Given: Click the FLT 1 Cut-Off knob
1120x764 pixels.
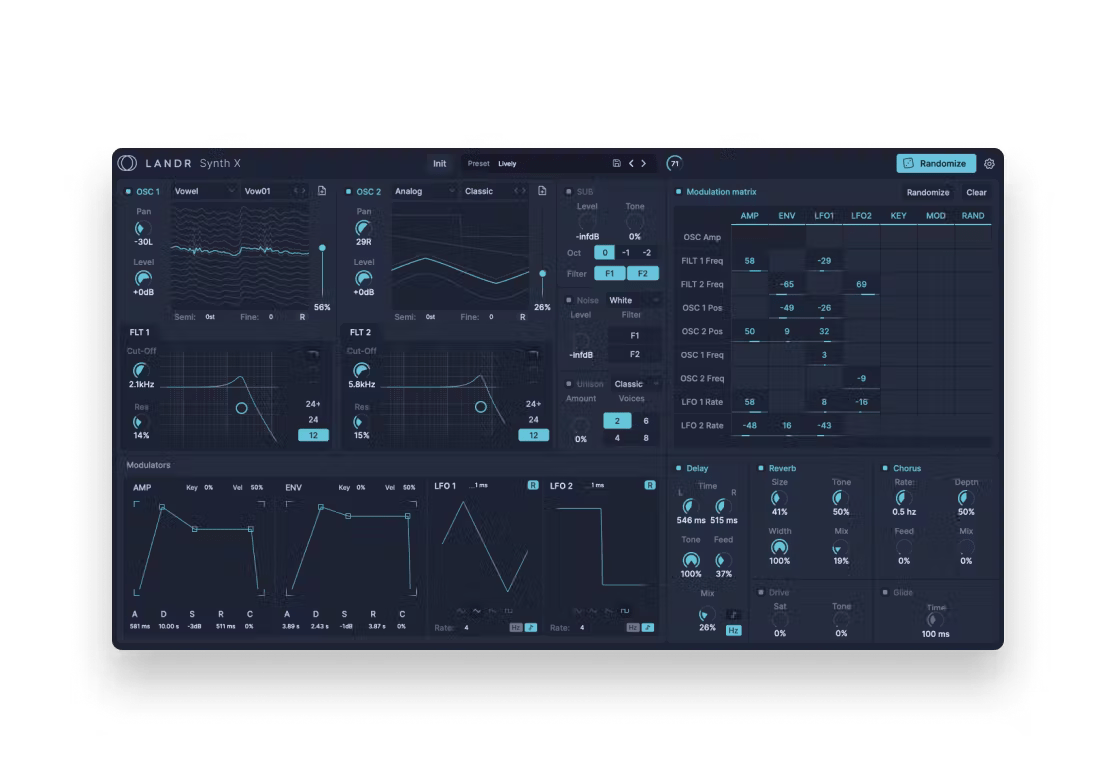Looking at the screenshot, I should tap(141, 370).
